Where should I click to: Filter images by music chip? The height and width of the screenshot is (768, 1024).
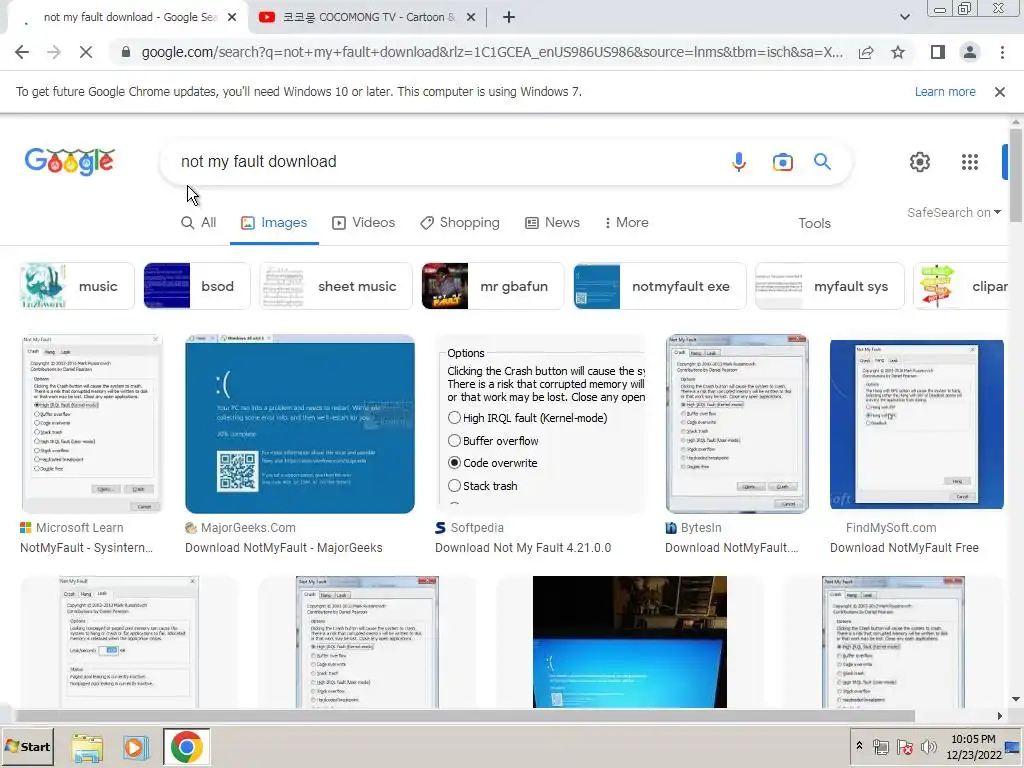click(x=77, y=286)
